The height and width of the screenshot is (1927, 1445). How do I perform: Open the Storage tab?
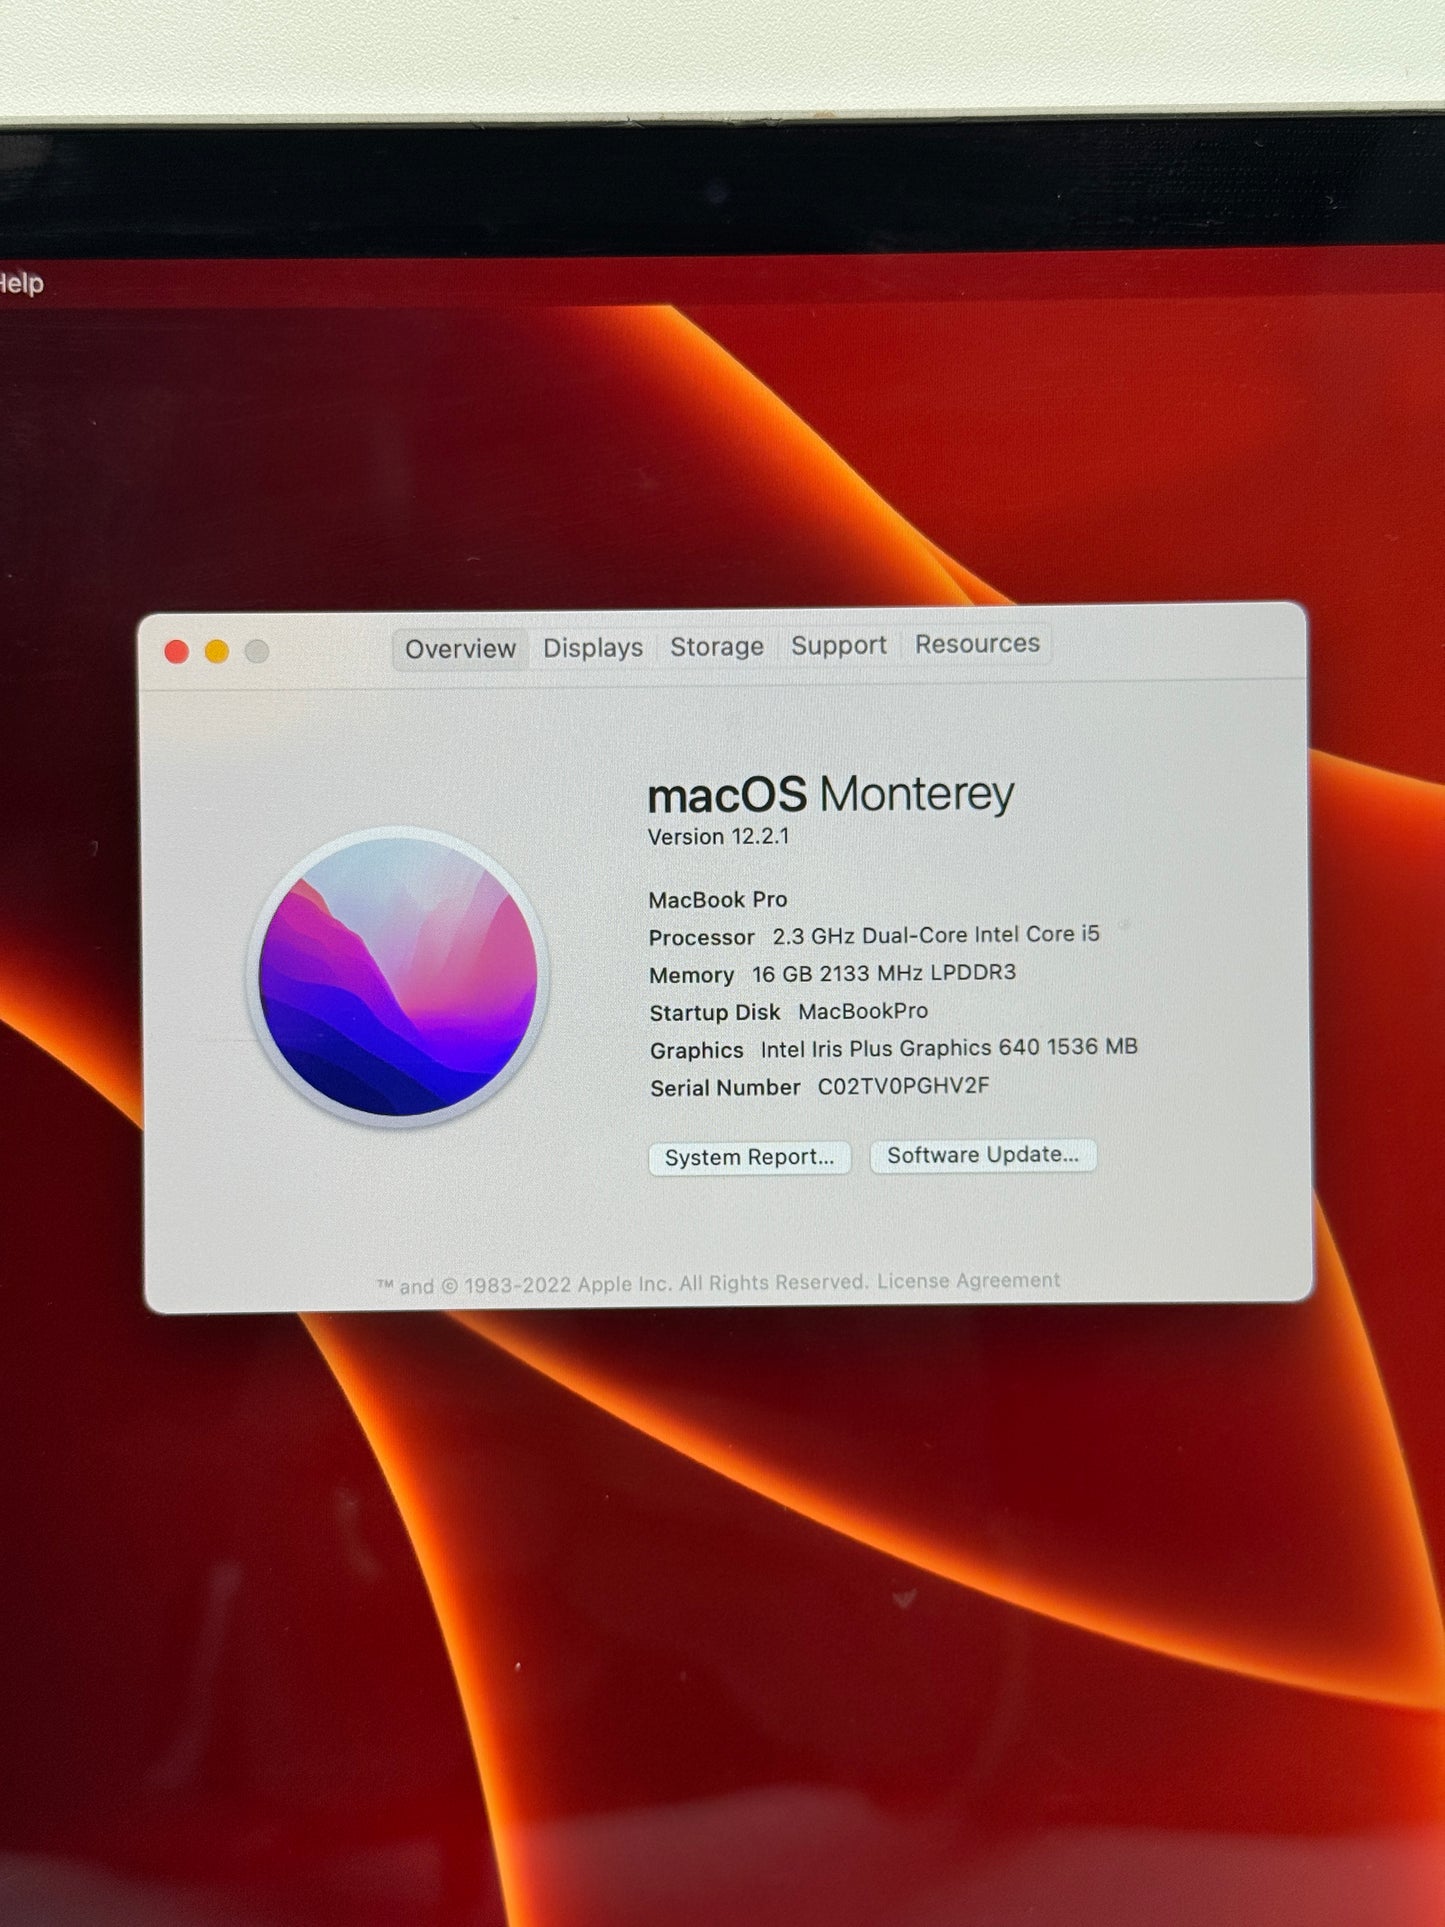pos(717,647)
